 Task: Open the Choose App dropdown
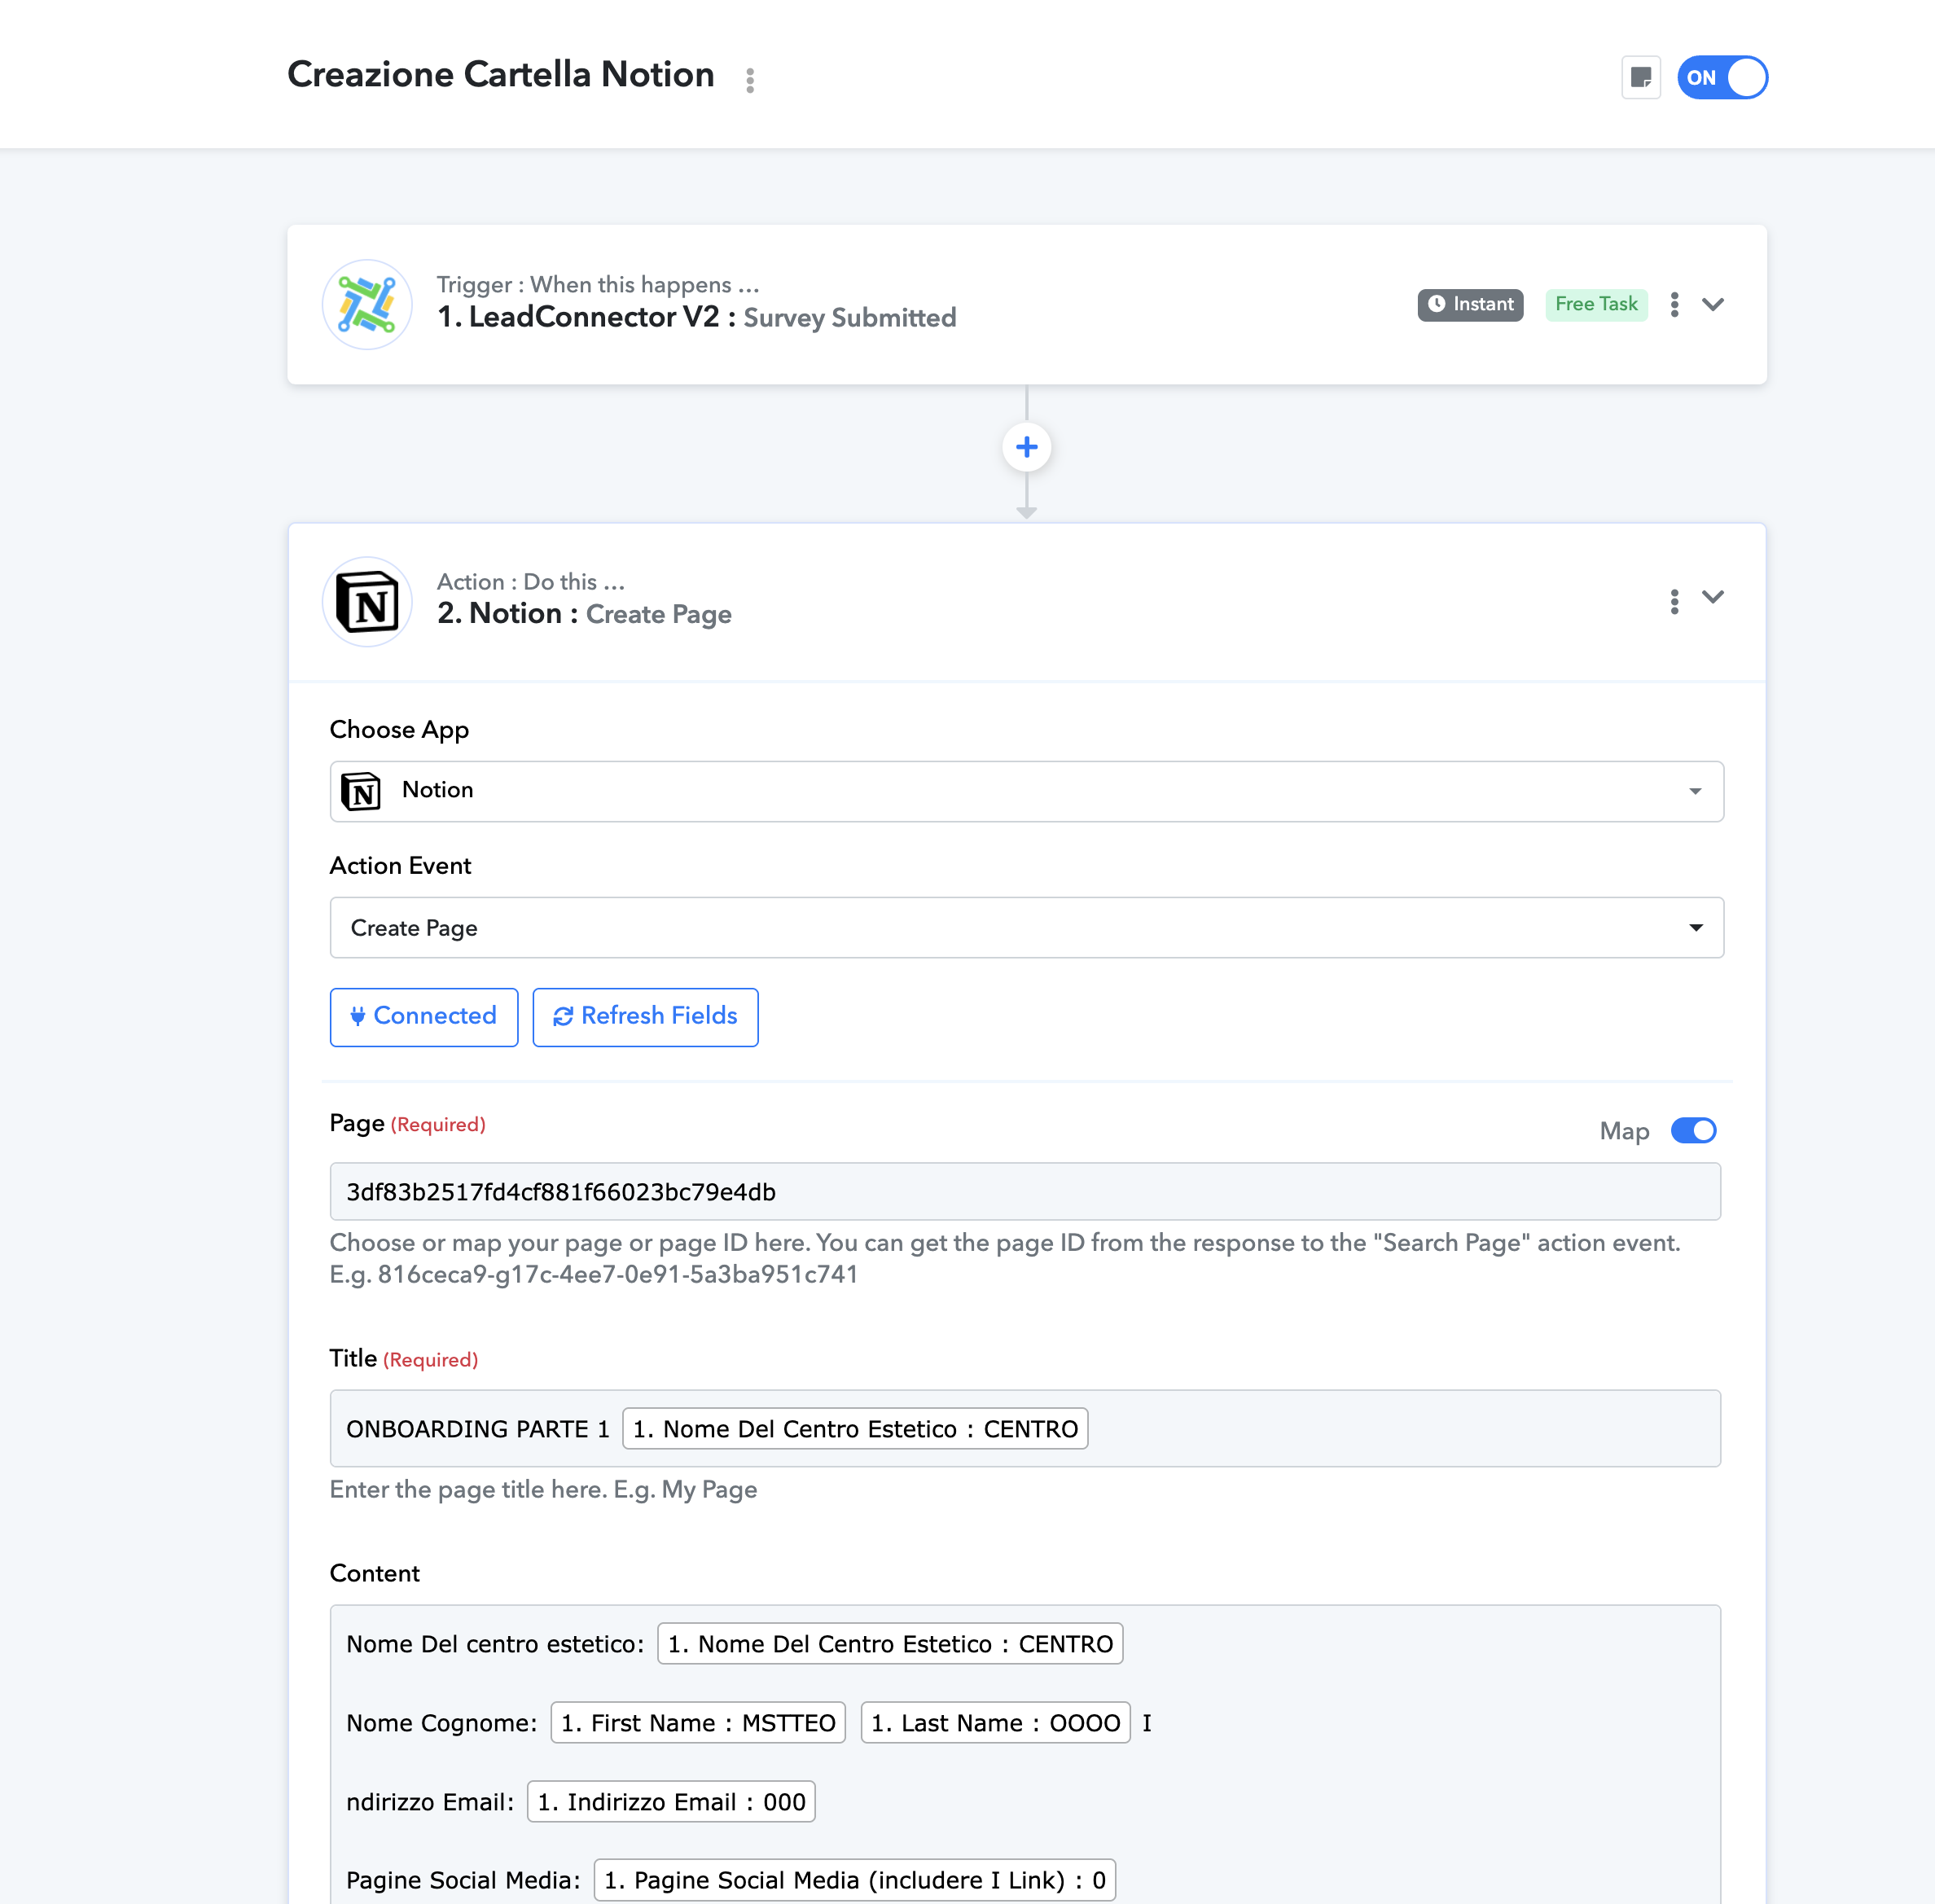coord(1025,790)
